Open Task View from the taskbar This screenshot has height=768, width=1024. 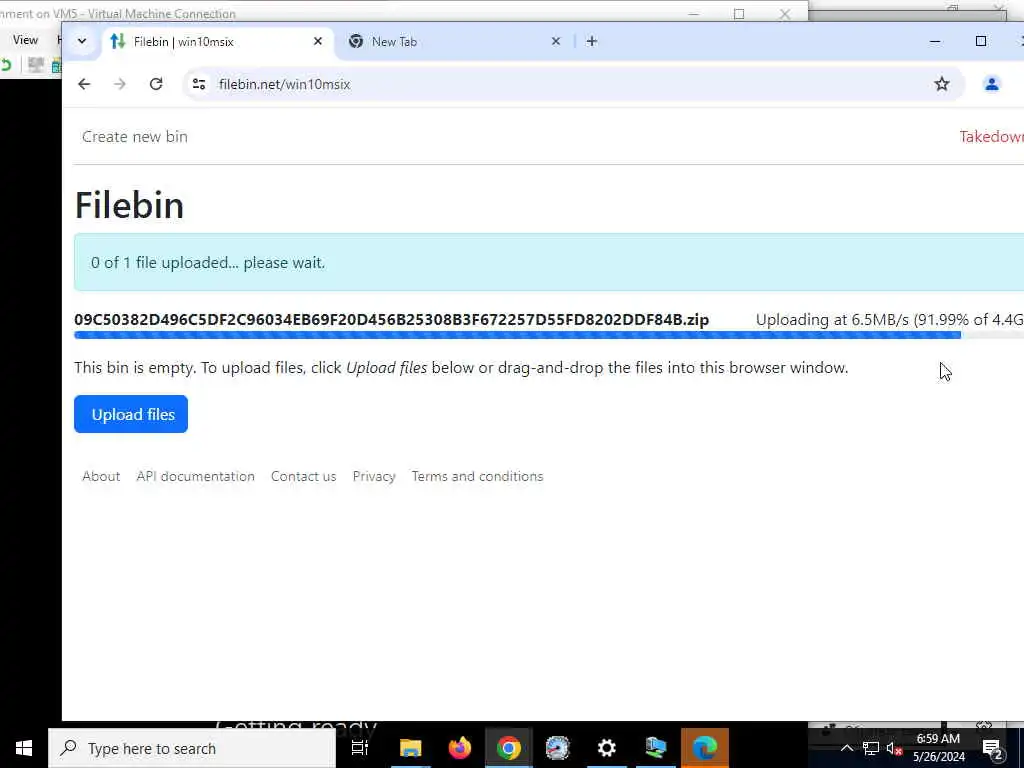coord(360,748)
